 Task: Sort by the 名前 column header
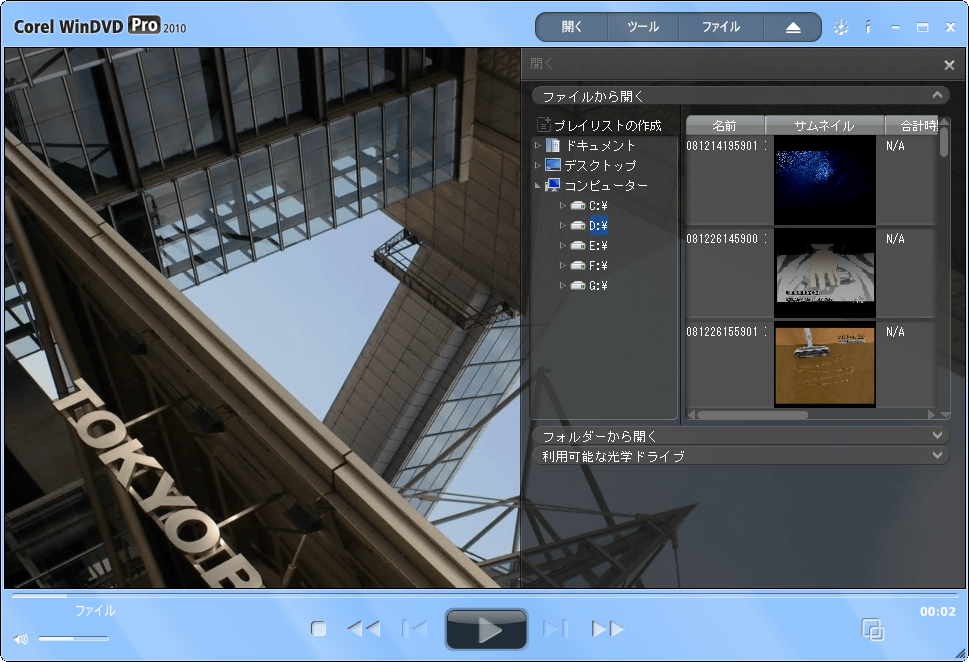click(725, 125)
